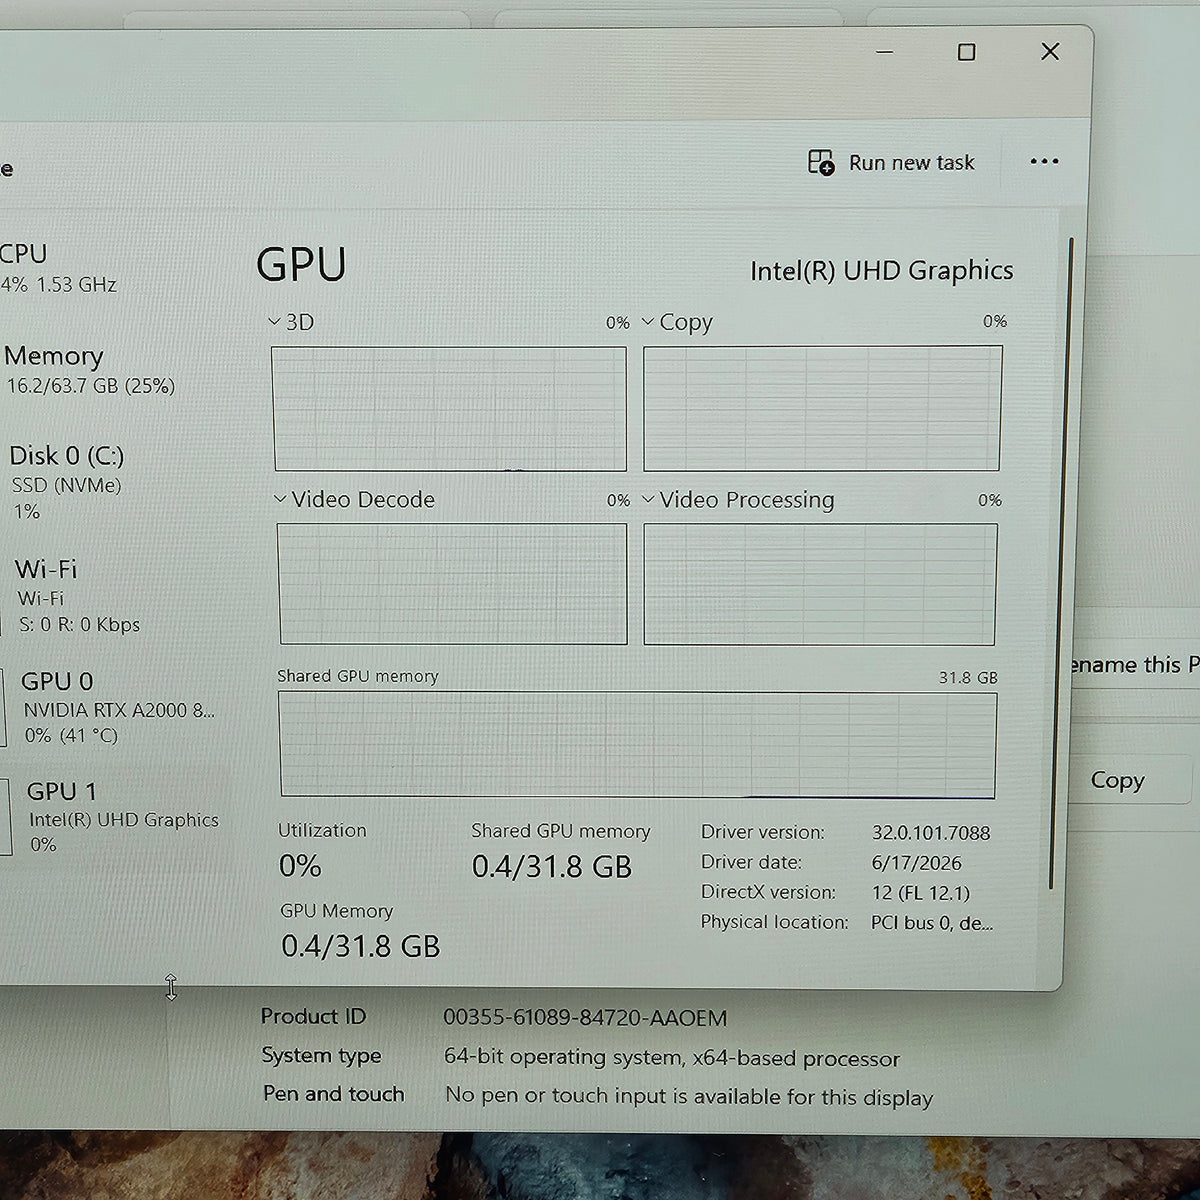Open the Video Decode engine dropdown
Image resolution: width=1200 pixels, height=1200 pixels.
[281, 499]
